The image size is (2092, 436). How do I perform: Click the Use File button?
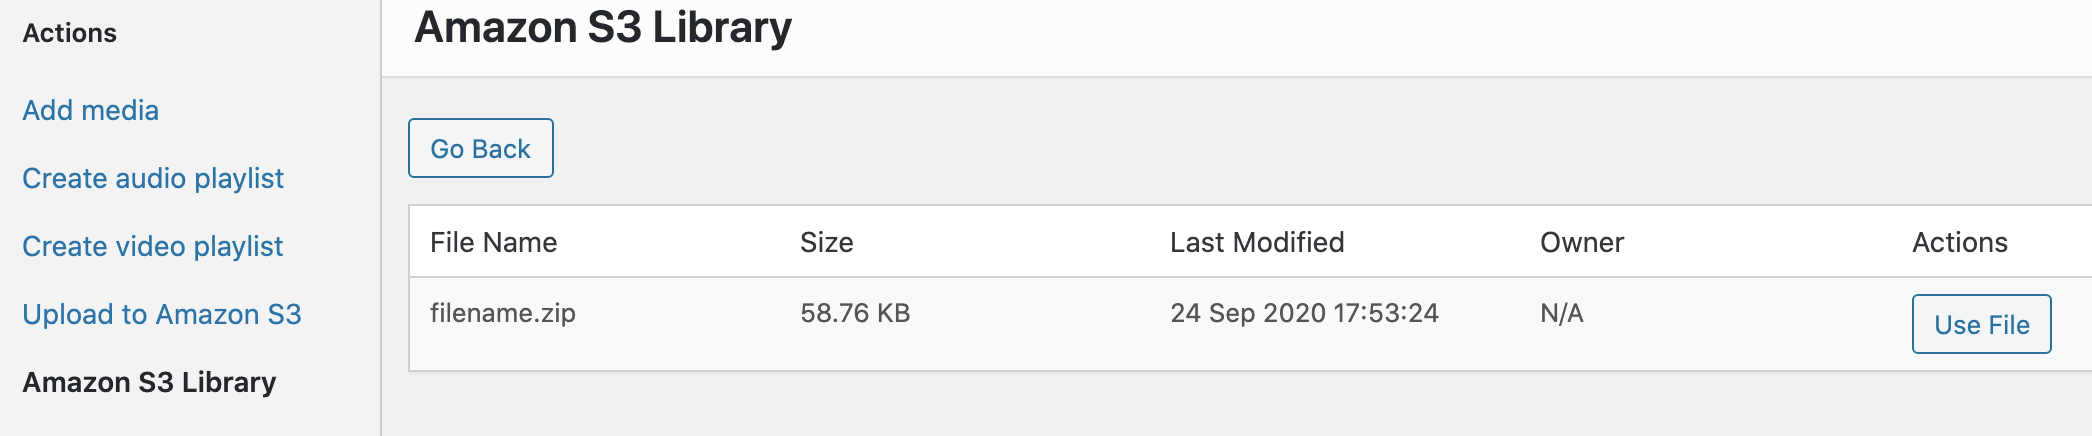pyautogui.click(x=1981, y=324)
